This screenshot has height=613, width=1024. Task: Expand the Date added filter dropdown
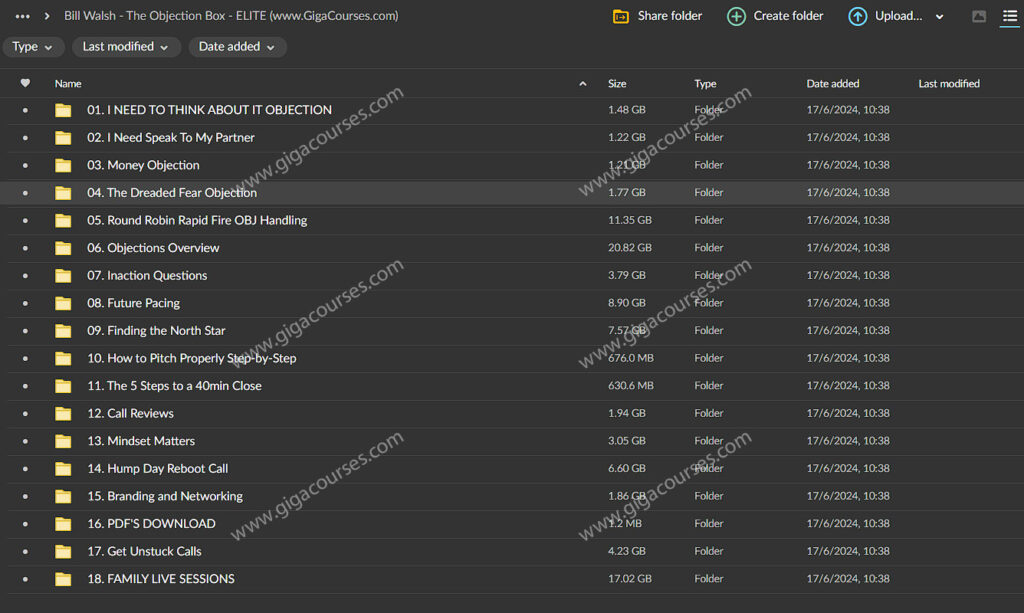tap(237, 47)
